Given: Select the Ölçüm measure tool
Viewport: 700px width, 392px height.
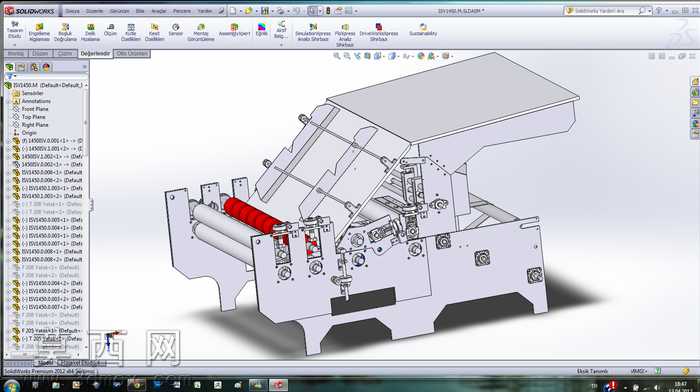Looking at the screenshot, I should pos(110,30).
